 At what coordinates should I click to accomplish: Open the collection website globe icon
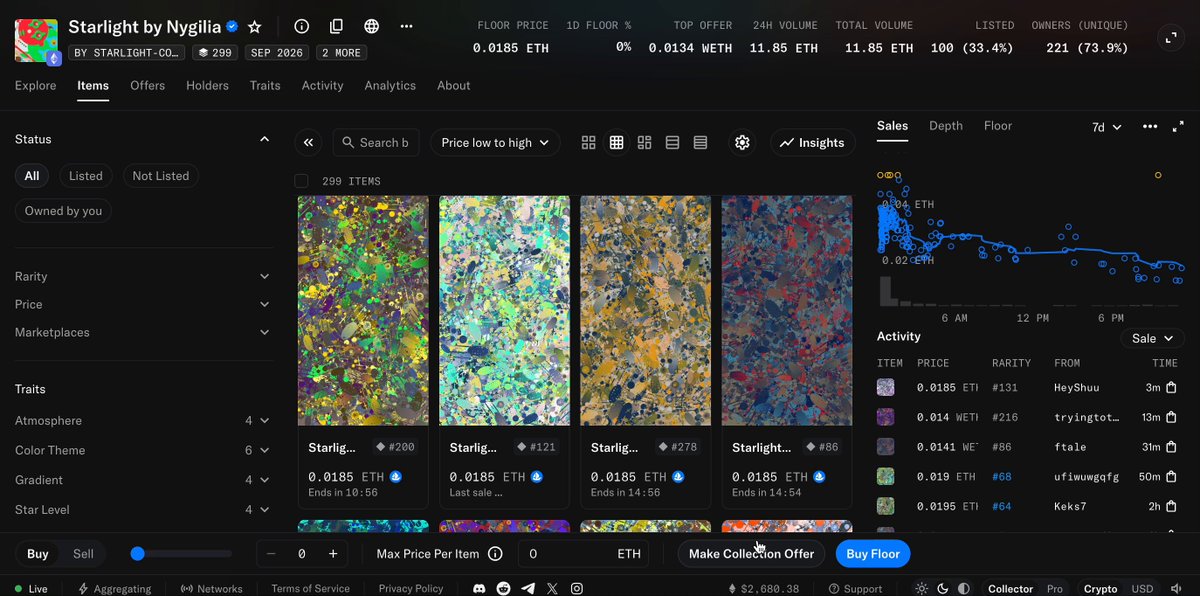click(371, 26)
